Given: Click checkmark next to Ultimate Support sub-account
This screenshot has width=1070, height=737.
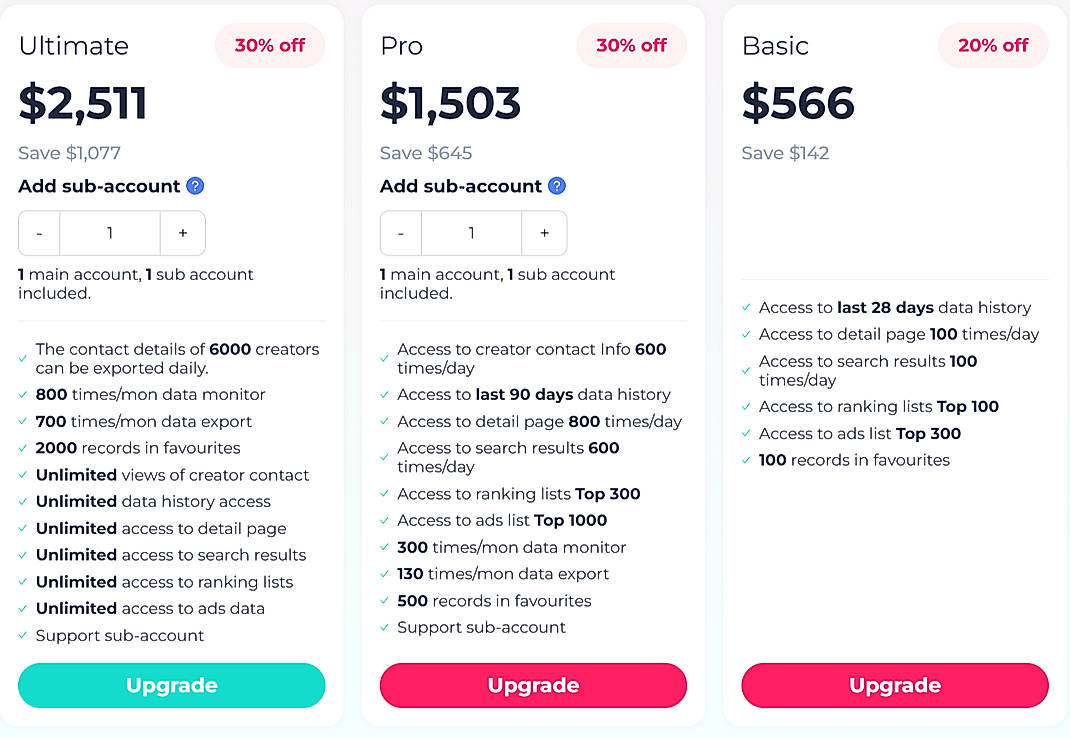Looking at the screenshot, I should pos(23,636).
